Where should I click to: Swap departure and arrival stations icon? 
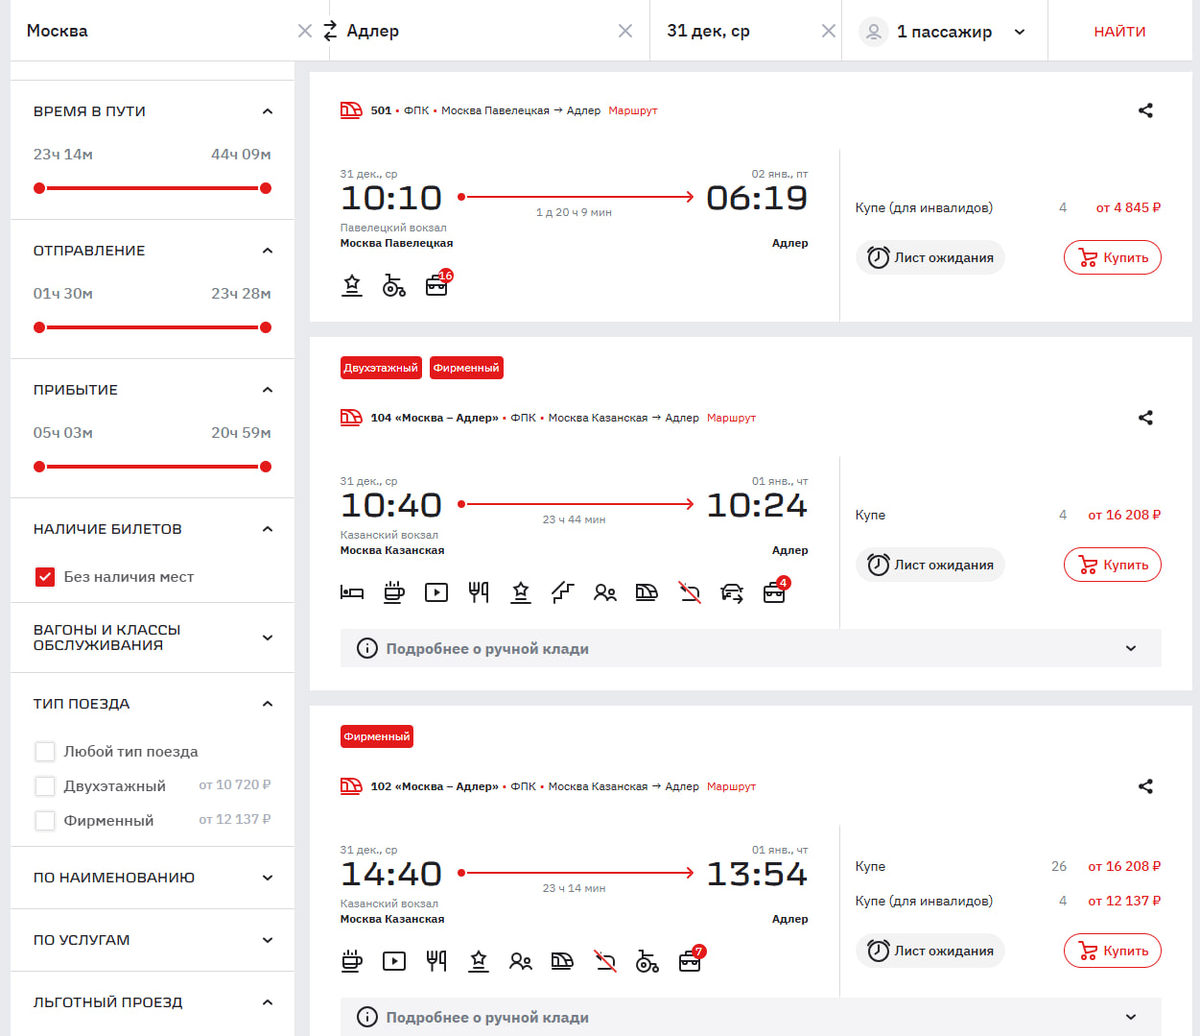click(x=331, y=31)
